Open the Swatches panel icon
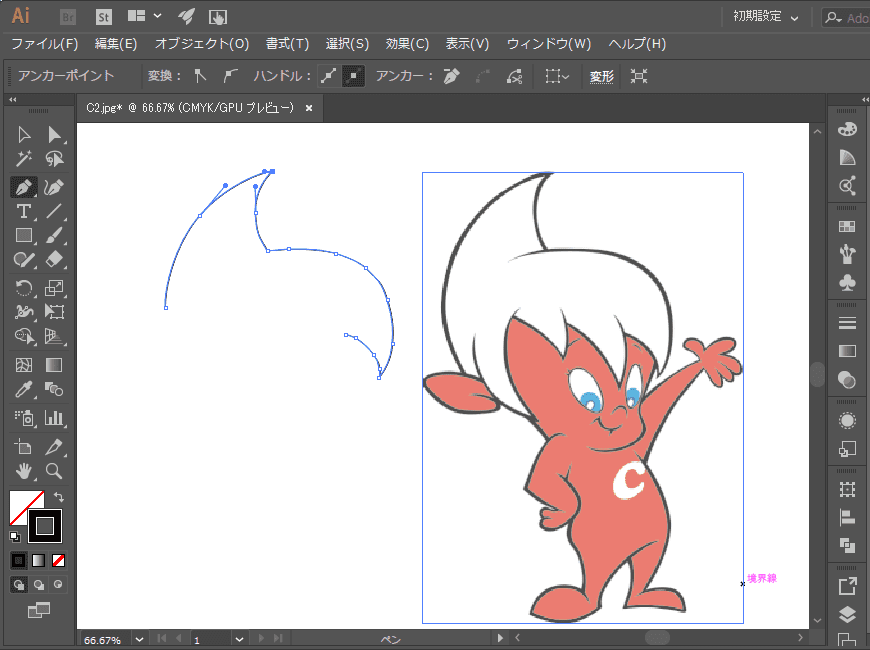The image size is (870, 650). click(x=847, y=227)
